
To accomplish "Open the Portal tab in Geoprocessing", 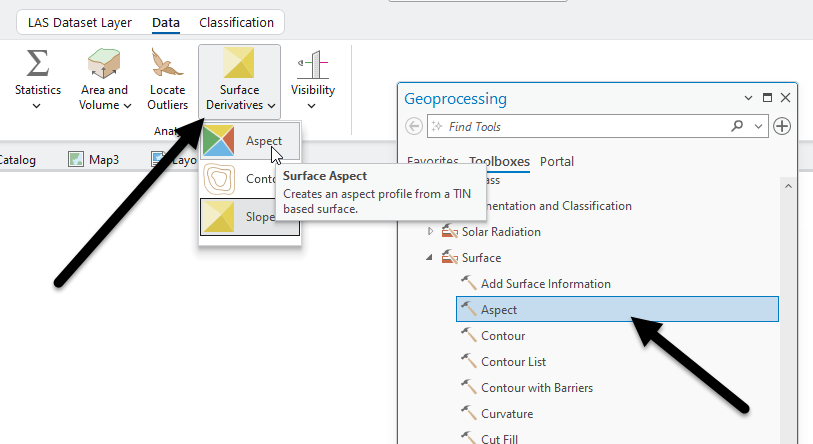I will (556, 161).
